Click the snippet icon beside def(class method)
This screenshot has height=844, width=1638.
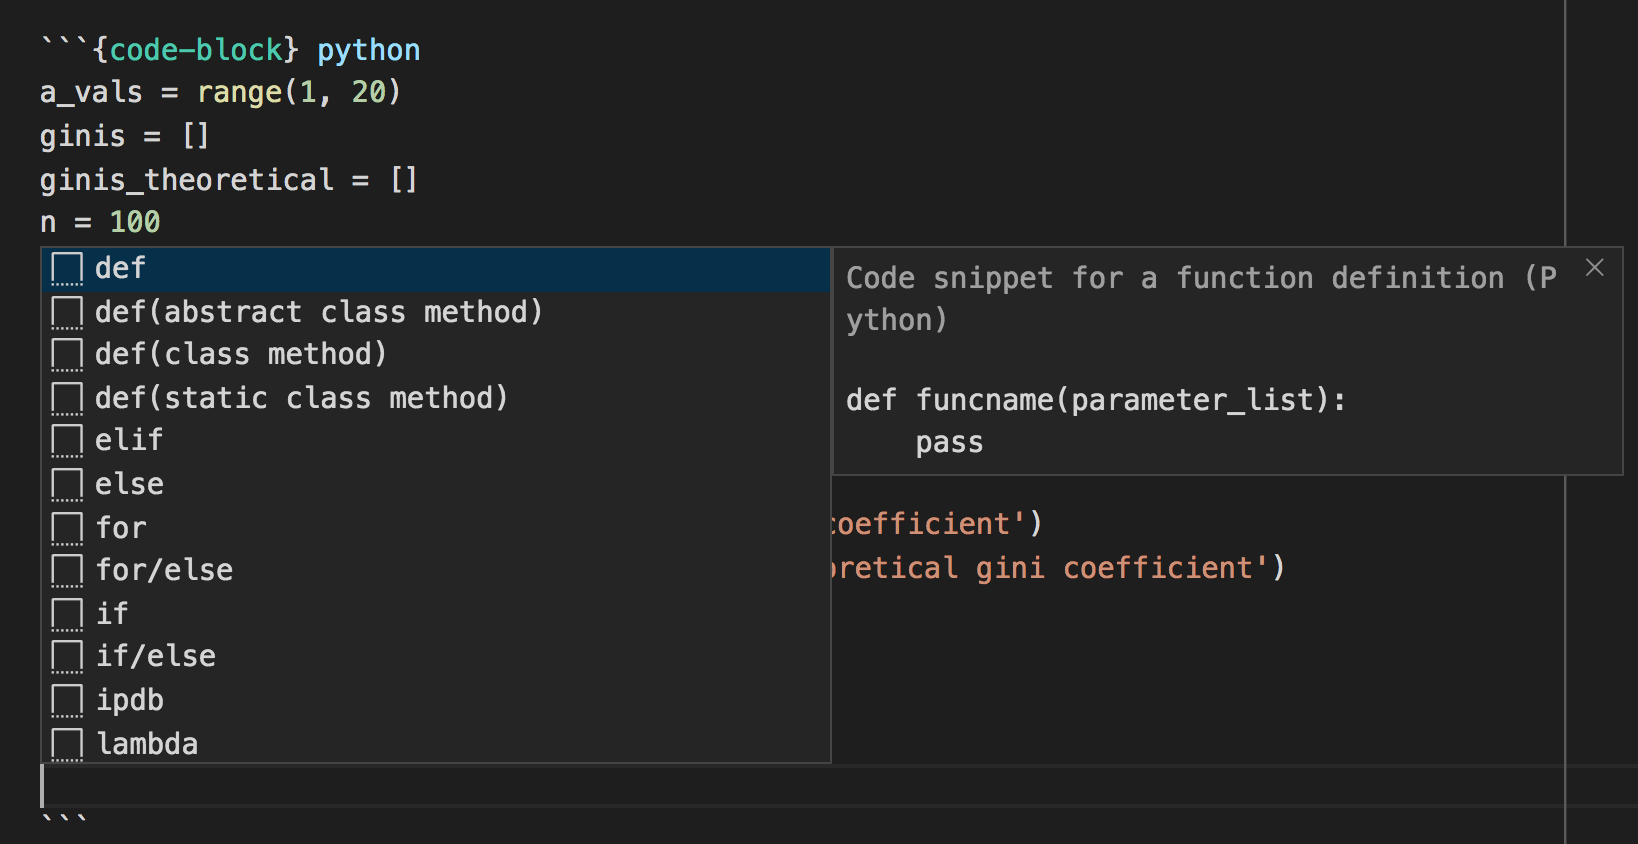(67, 355)
